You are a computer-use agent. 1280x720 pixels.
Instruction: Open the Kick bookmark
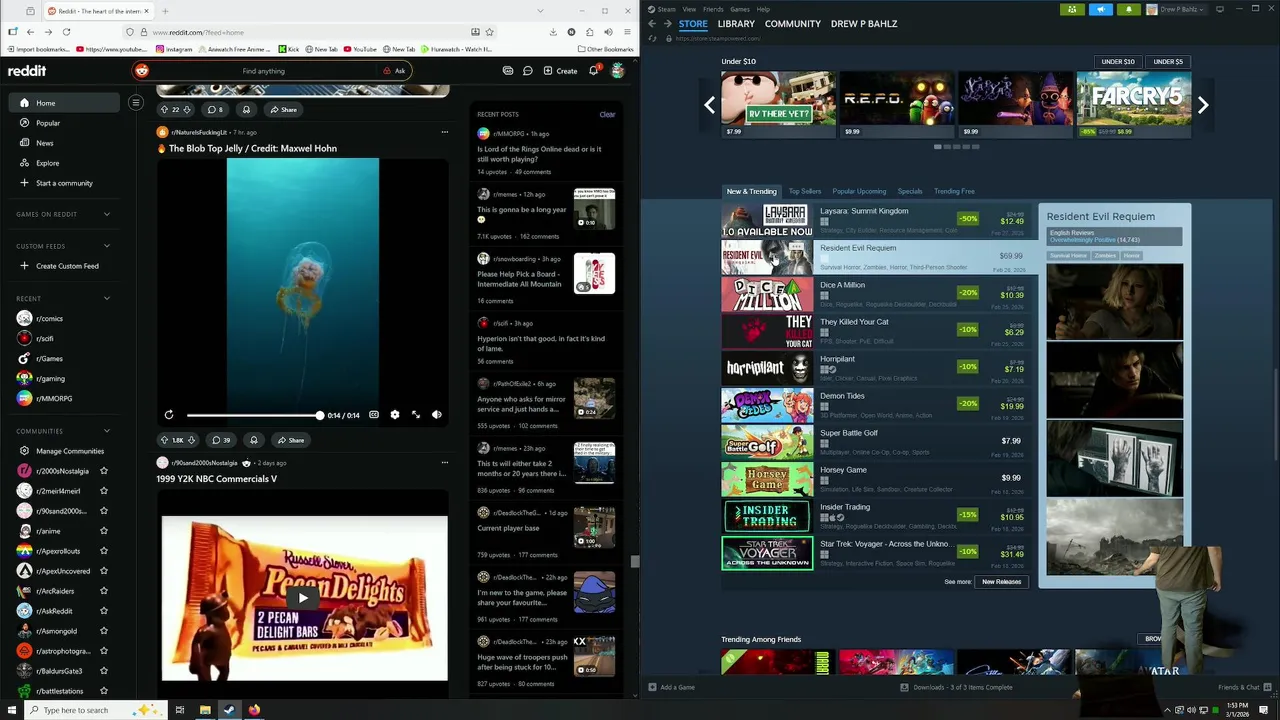coord(289,49)
